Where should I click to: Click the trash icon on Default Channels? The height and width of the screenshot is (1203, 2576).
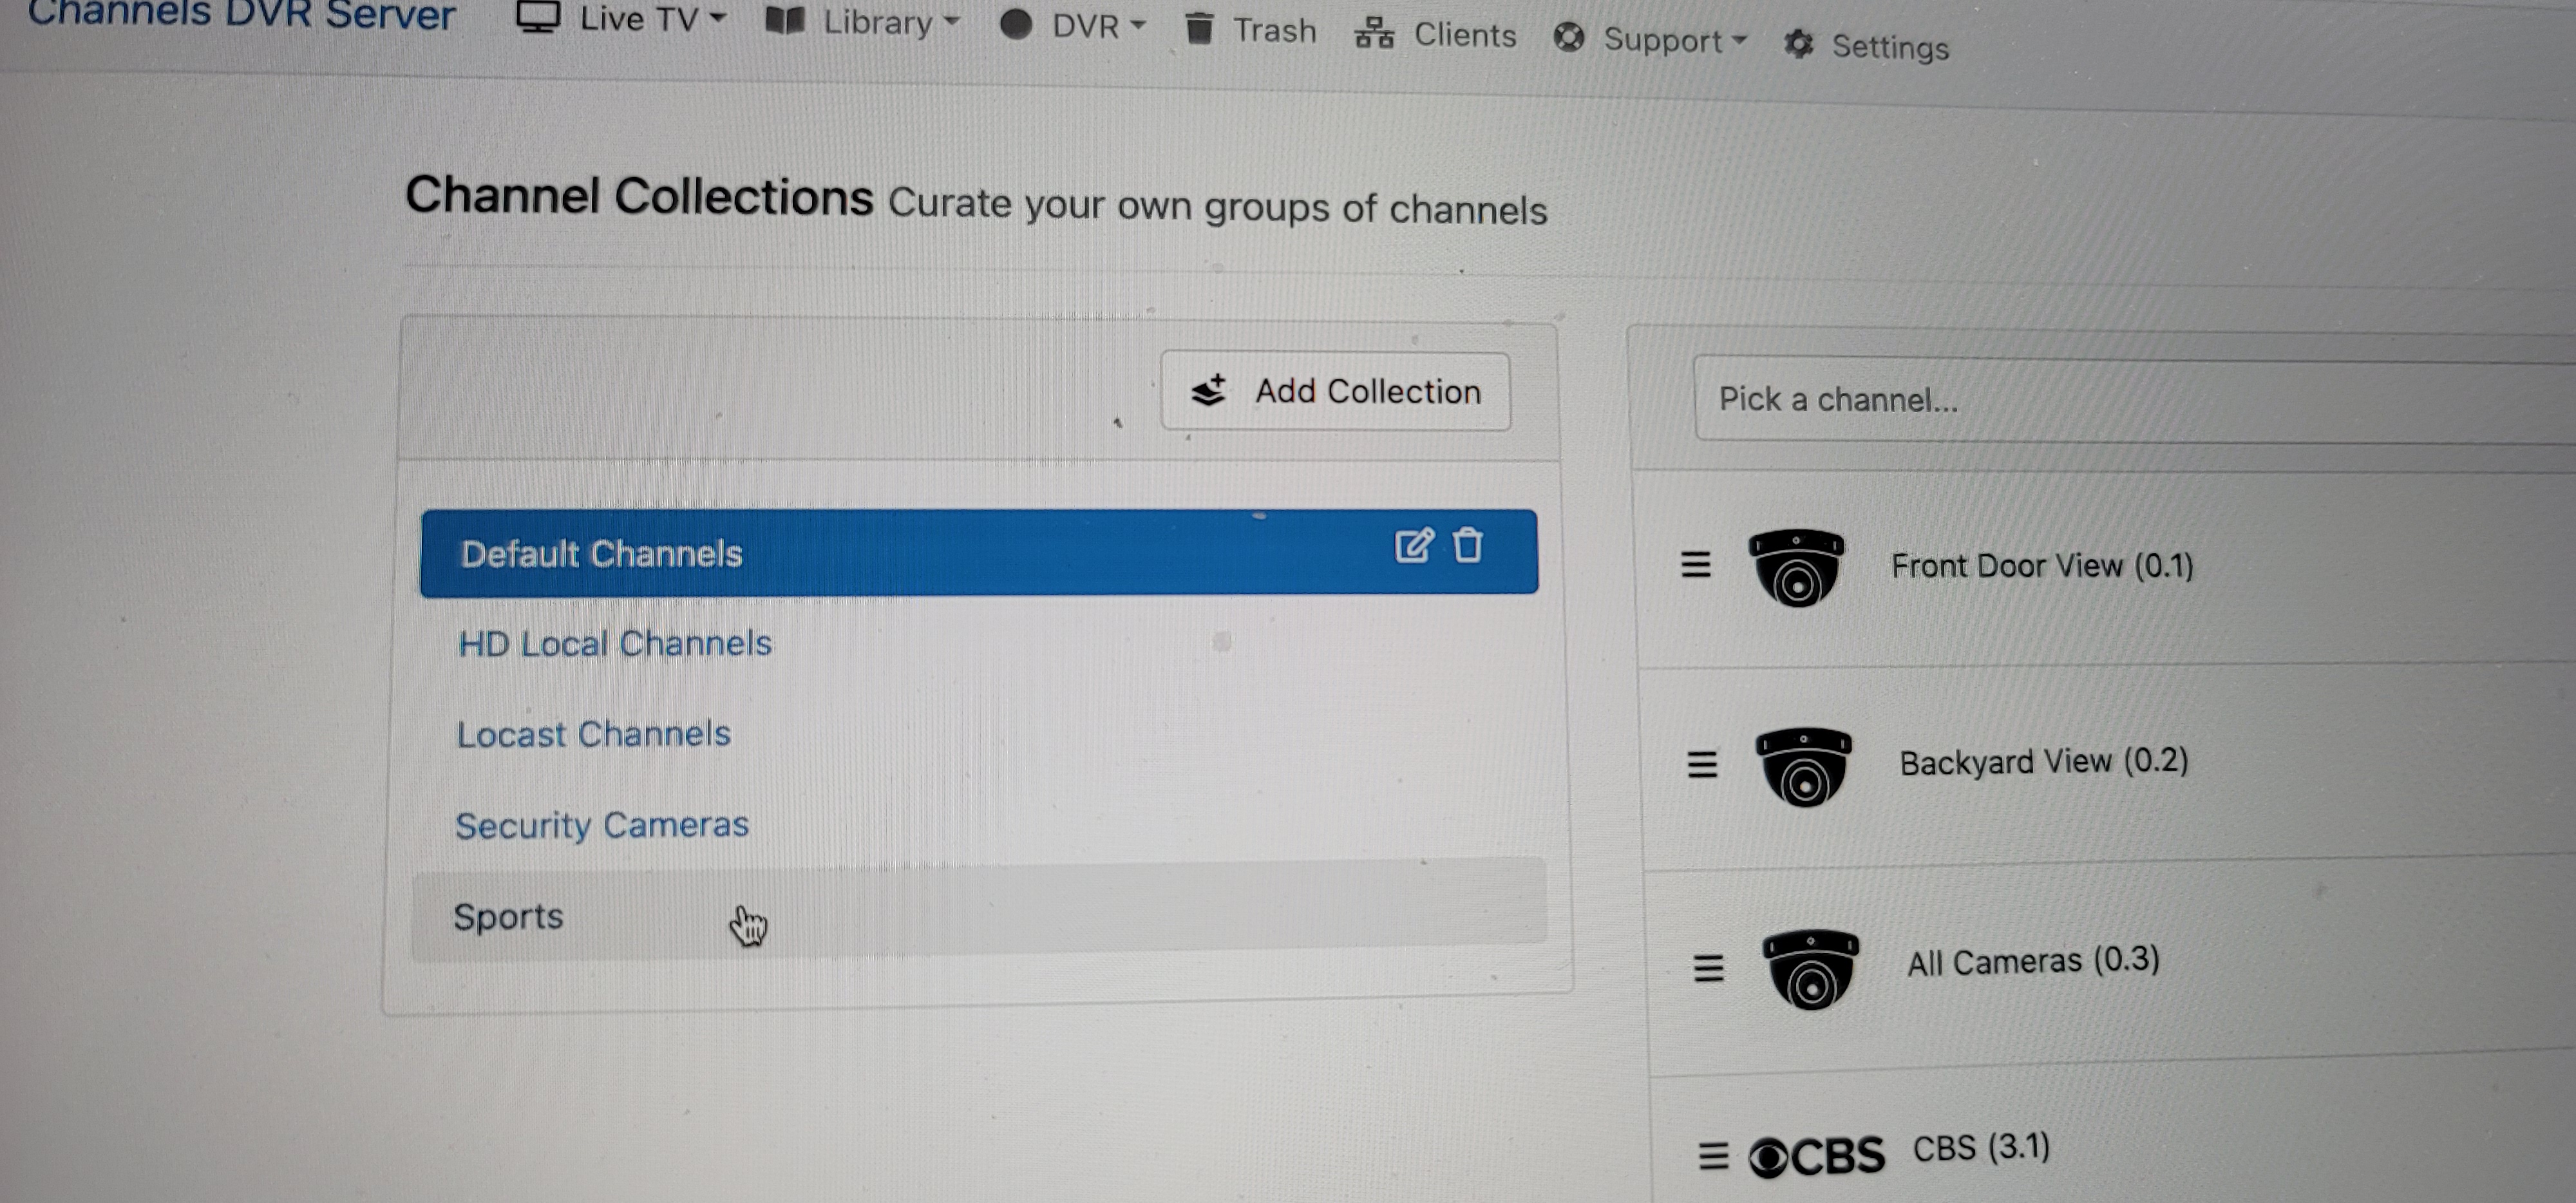tap(1467, 545)
